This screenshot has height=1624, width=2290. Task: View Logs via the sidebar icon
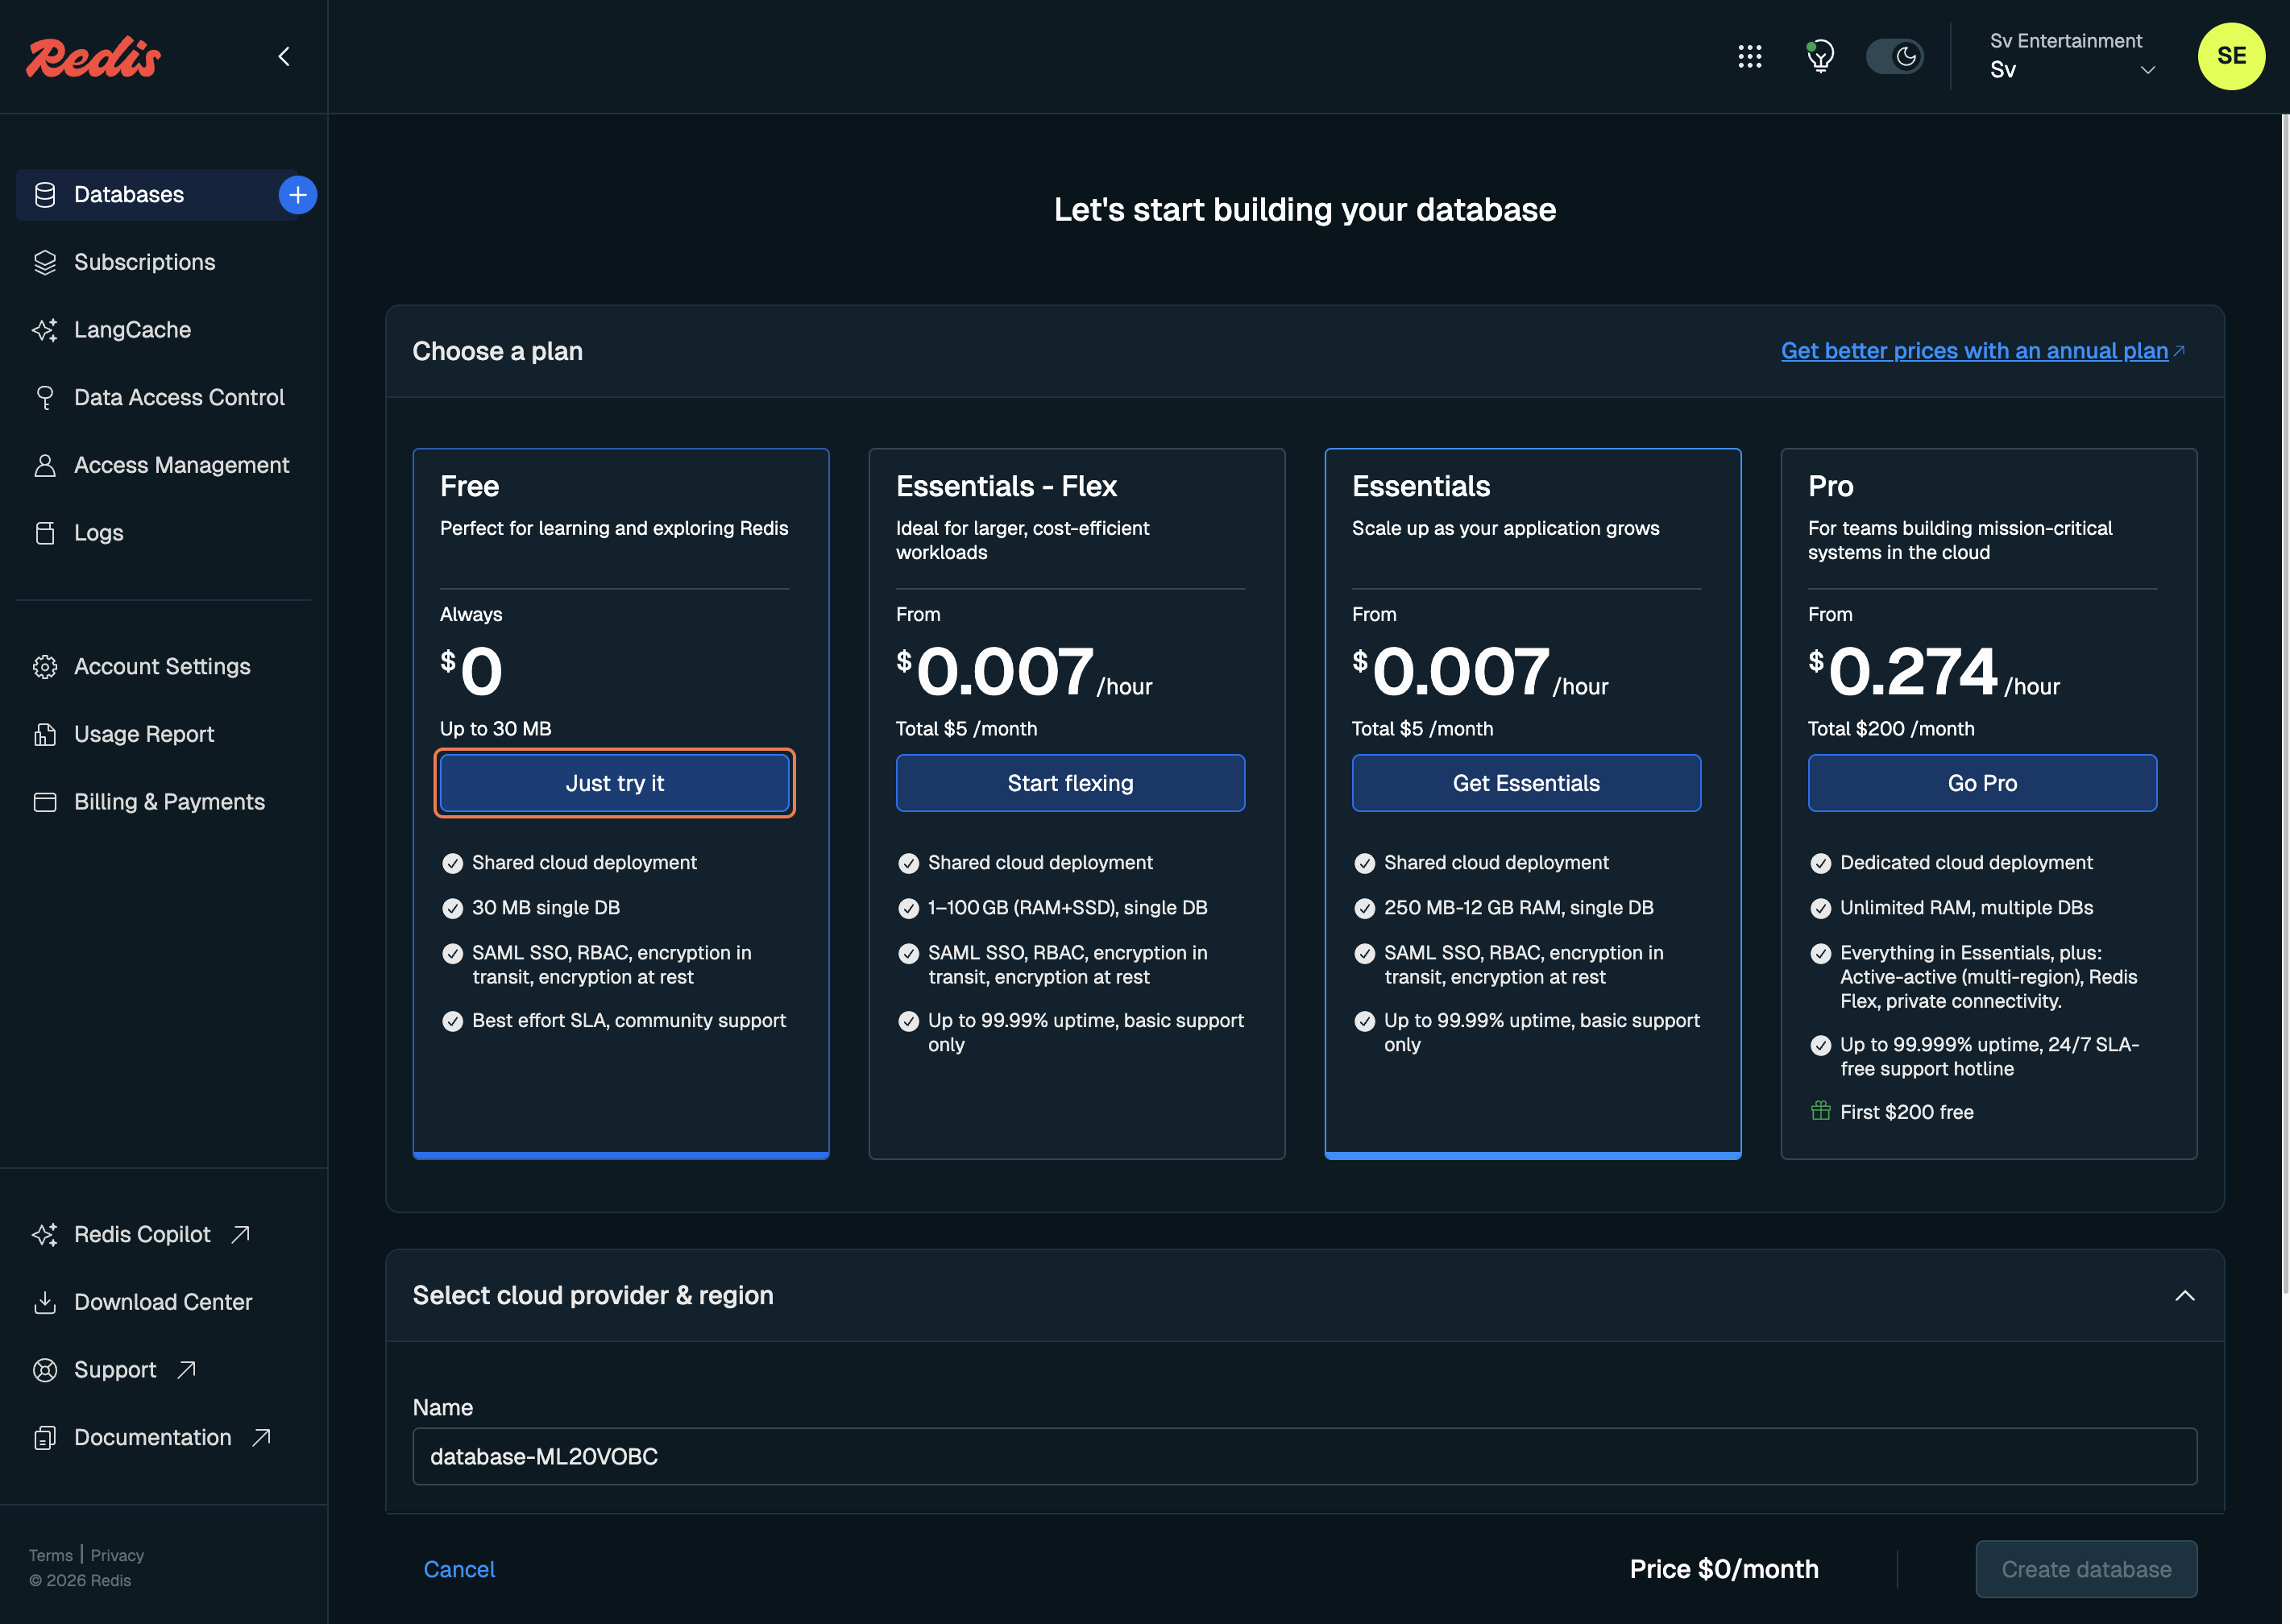pyautogui.click(x=45, y=532)
